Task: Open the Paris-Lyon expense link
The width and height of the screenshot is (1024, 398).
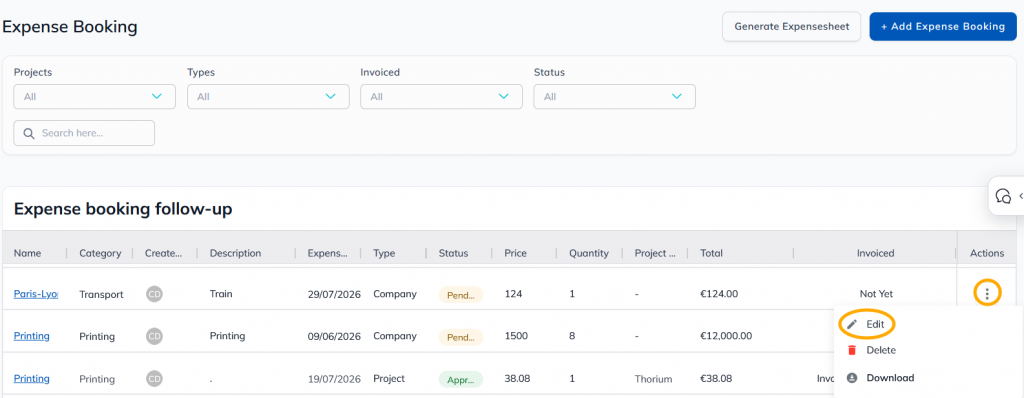Action: pos(36,294)
